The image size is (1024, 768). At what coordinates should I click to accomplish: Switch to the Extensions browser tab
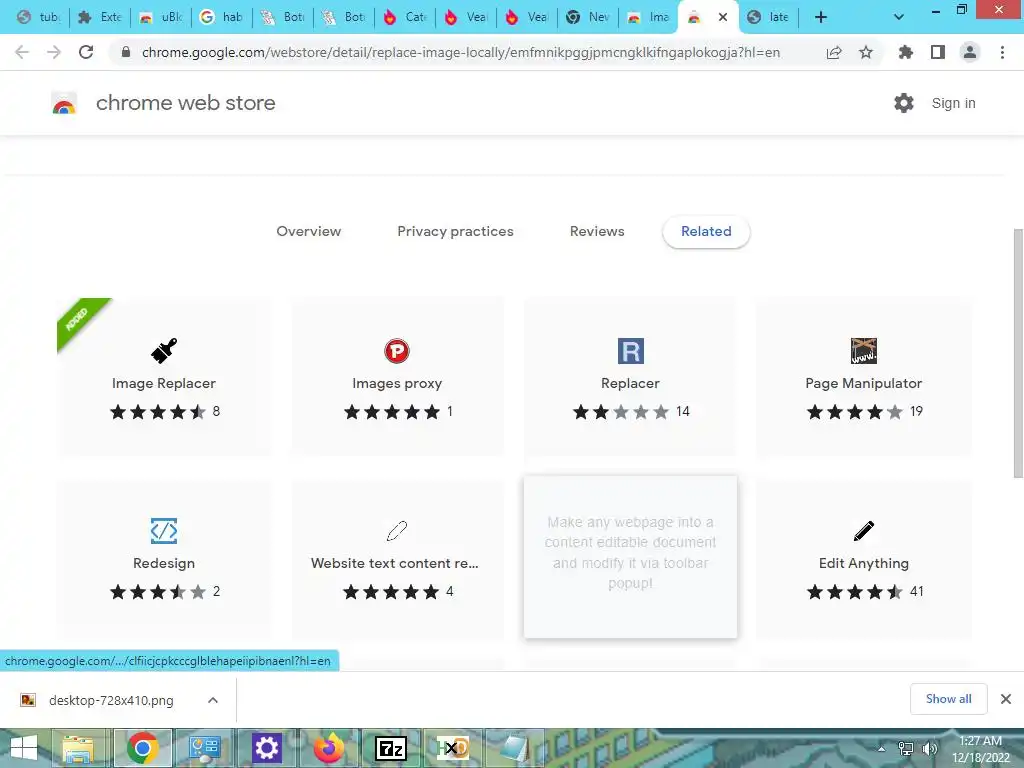tap(100, 17)
